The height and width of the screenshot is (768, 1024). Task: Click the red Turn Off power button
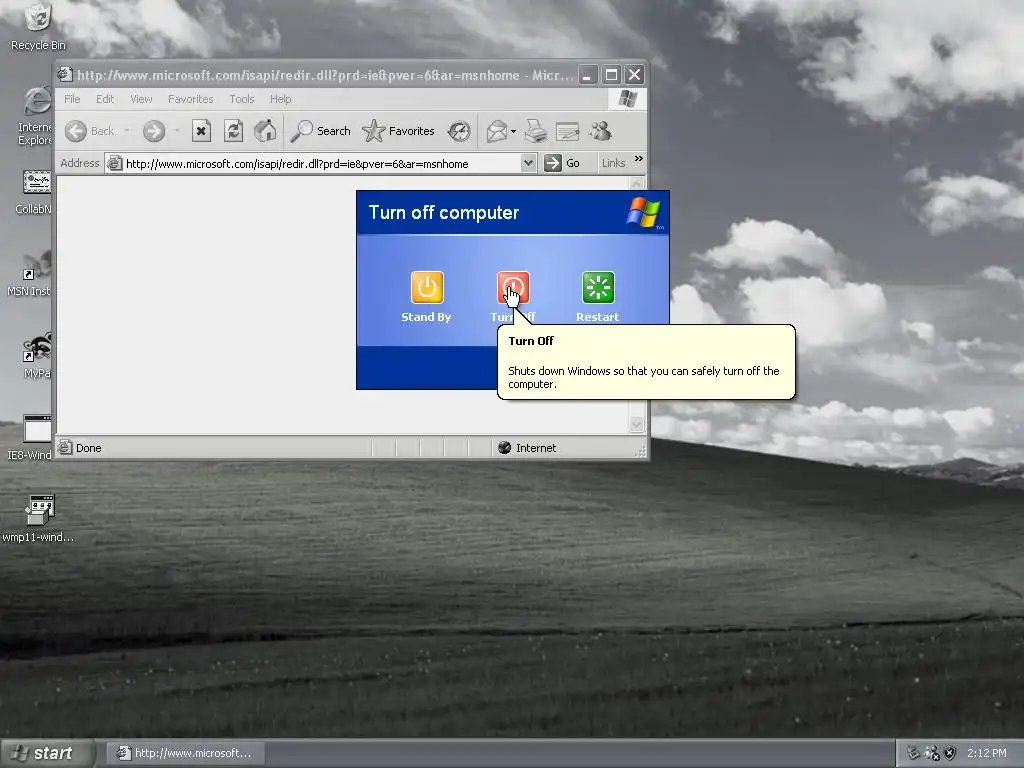click(513, 287)
